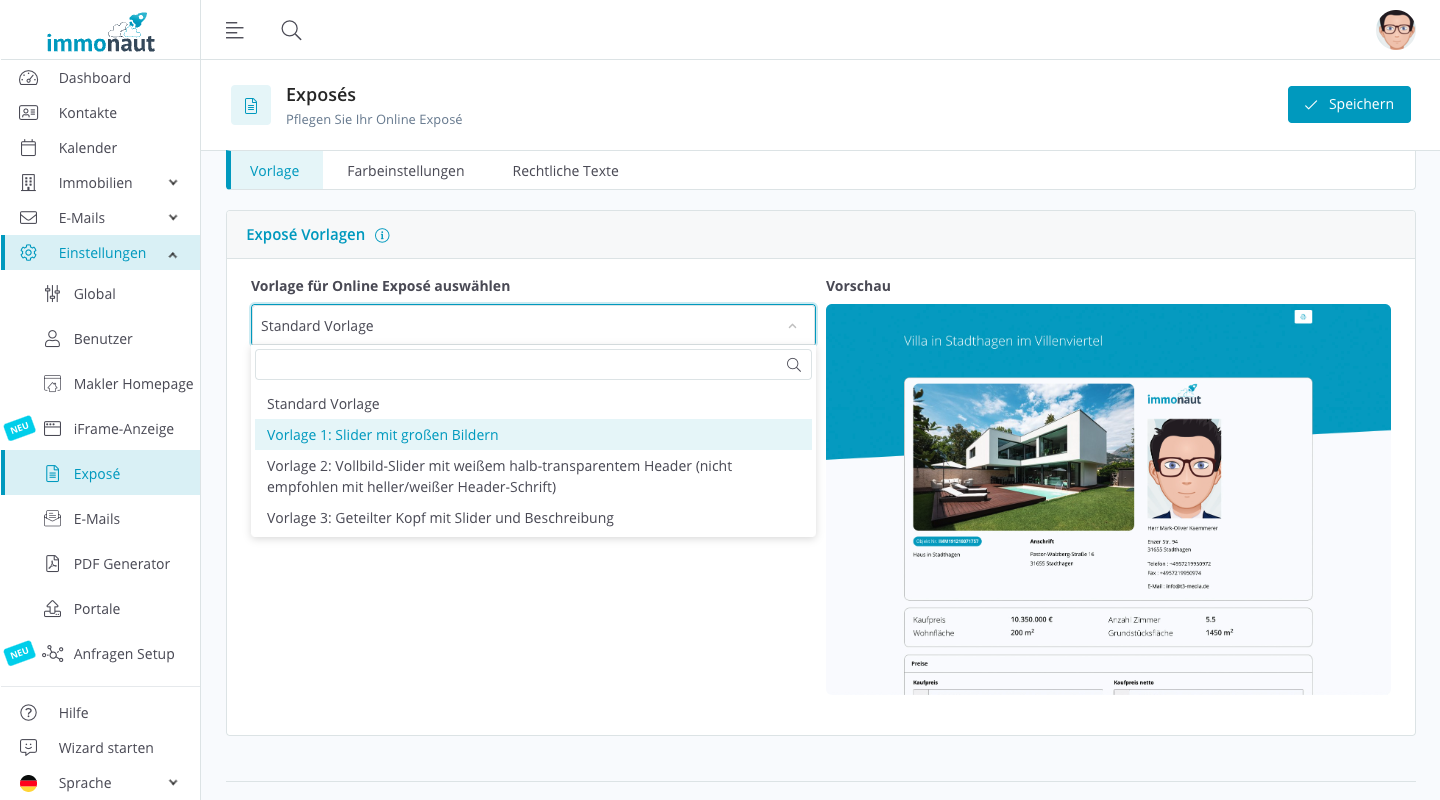Open the user avatar profile menu
1440x800 pixels.
point(1395,30)
